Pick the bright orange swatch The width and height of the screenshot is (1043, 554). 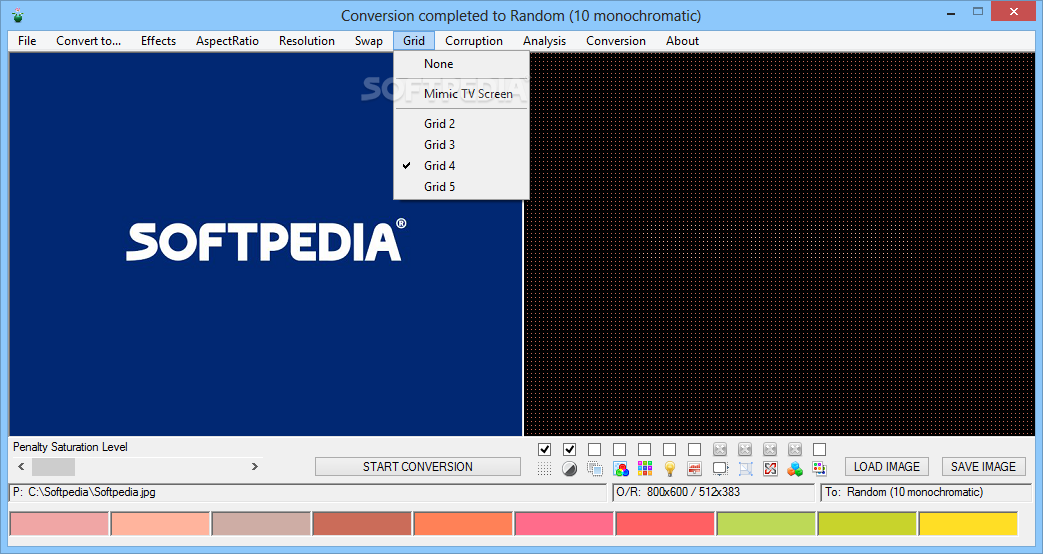463,524
